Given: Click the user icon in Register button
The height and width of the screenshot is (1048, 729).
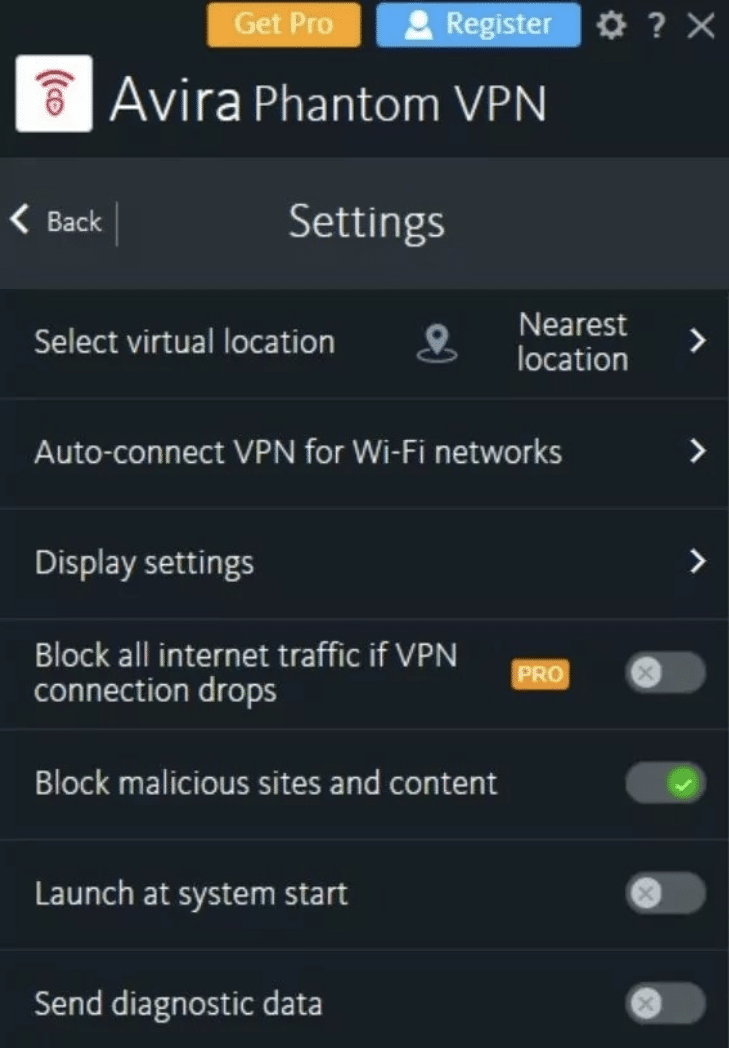Looking at the screenshot, I should point(419,25).
